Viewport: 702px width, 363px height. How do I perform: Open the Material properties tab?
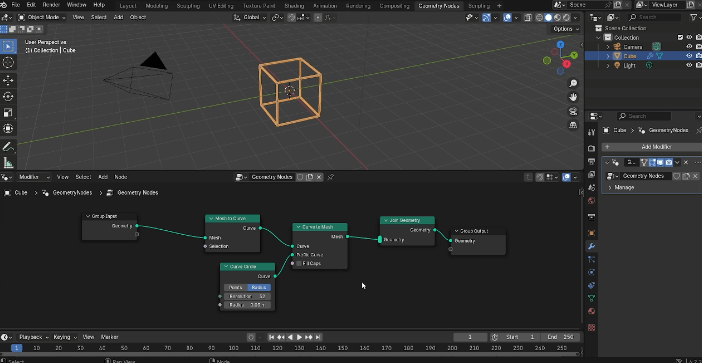coord(591,311)
